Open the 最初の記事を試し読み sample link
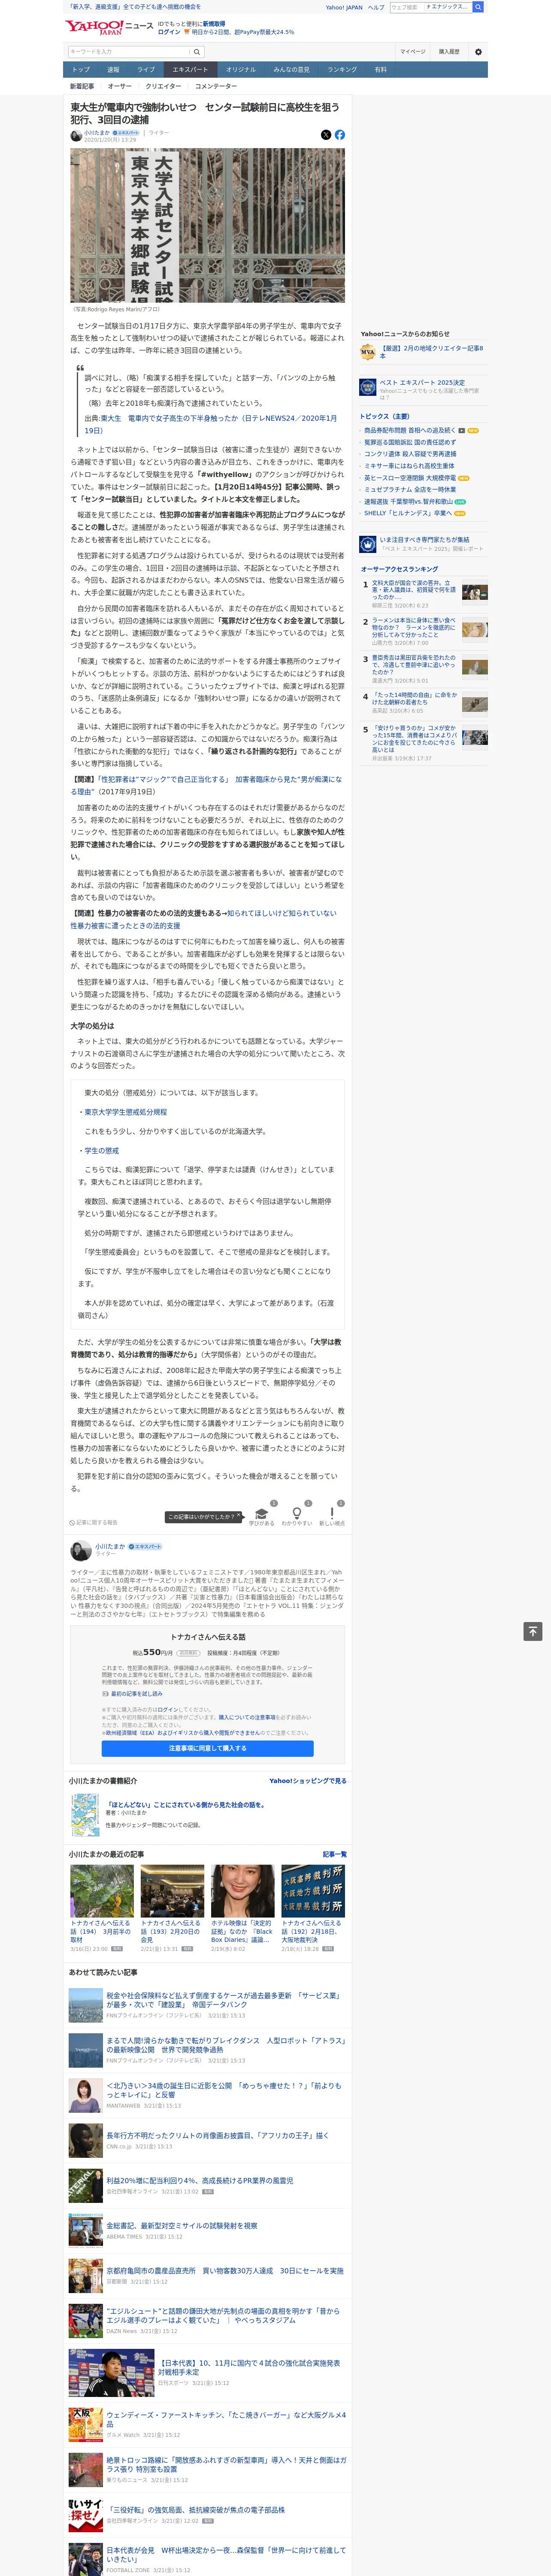Screen dimensions: 551x2576 pos(132,1694)
